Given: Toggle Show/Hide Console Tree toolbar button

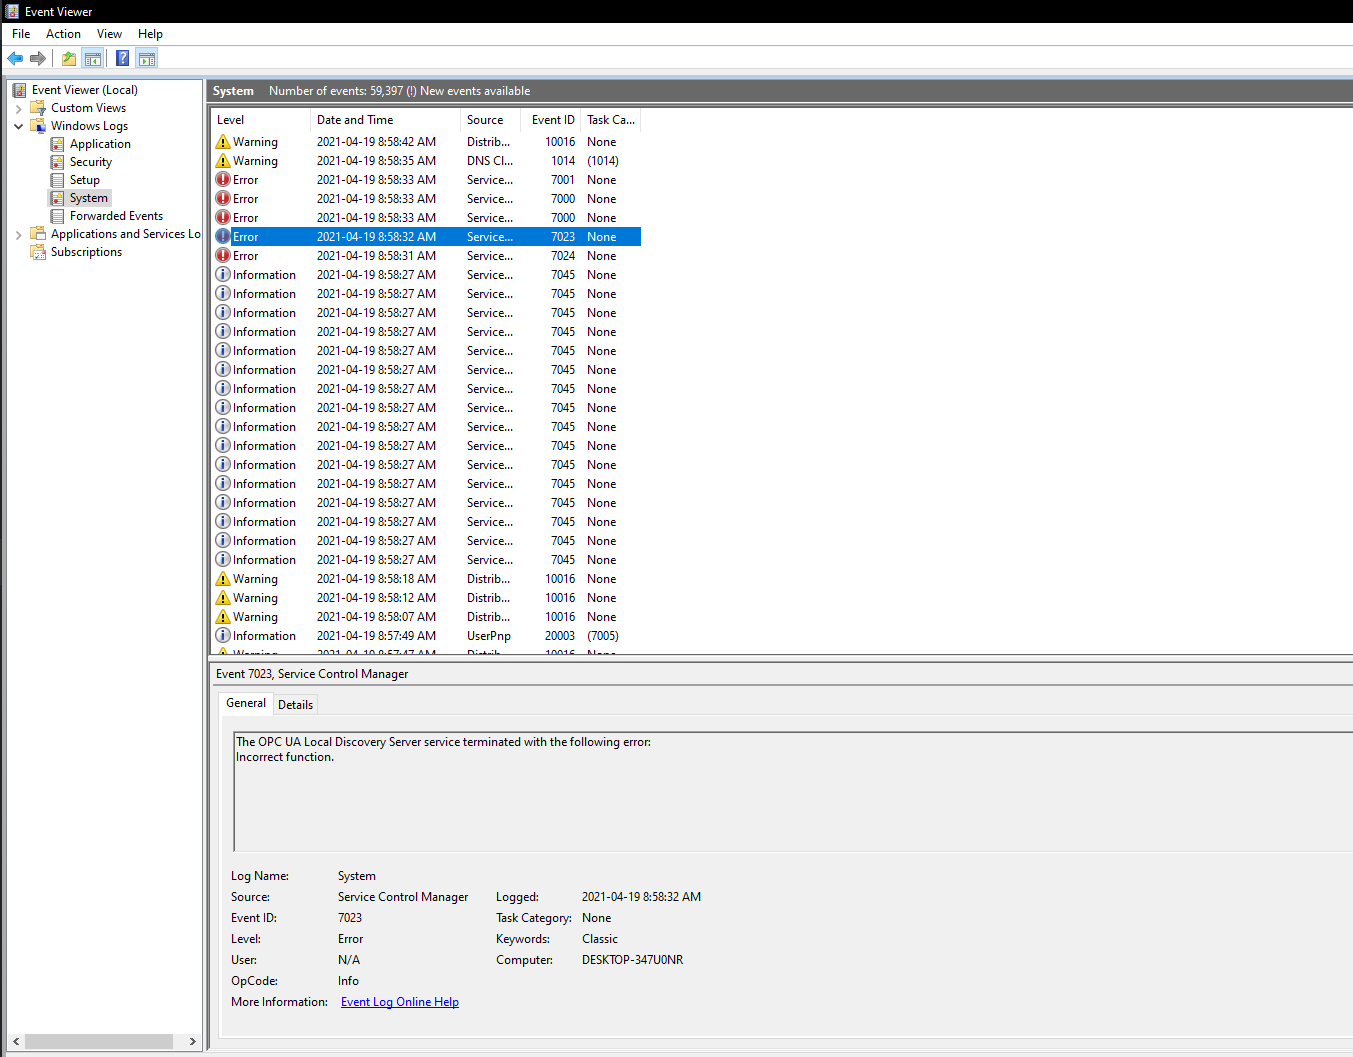Looking at the screenshot, I should pos(93,58).
